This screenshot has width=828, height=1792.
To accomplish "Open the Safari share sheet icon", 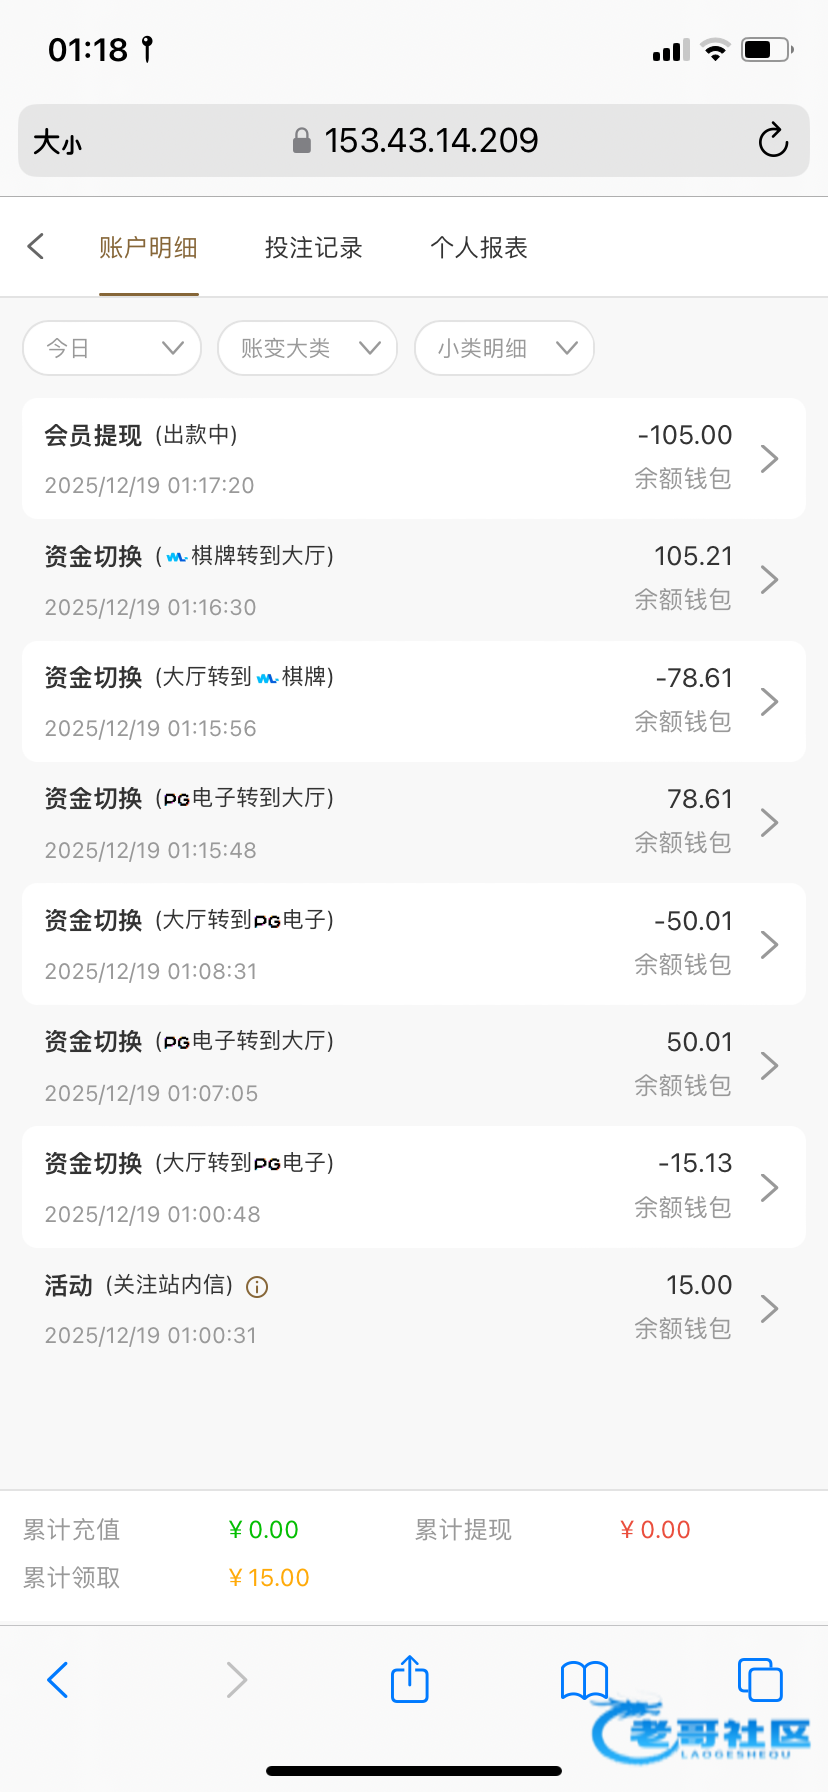I will click(409, 1679).
